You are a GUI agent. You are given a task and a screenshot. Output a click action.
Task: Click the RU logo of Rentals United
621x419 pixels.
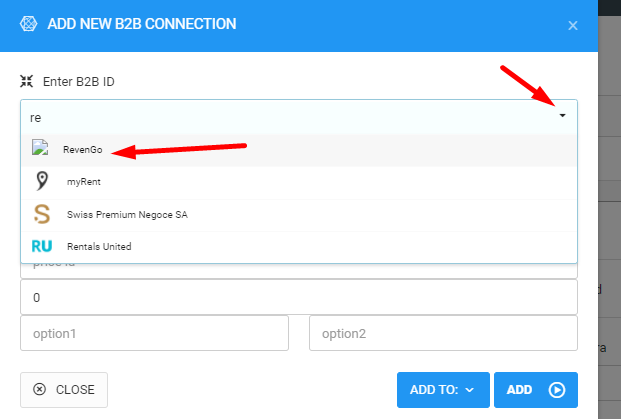(42, 246)
